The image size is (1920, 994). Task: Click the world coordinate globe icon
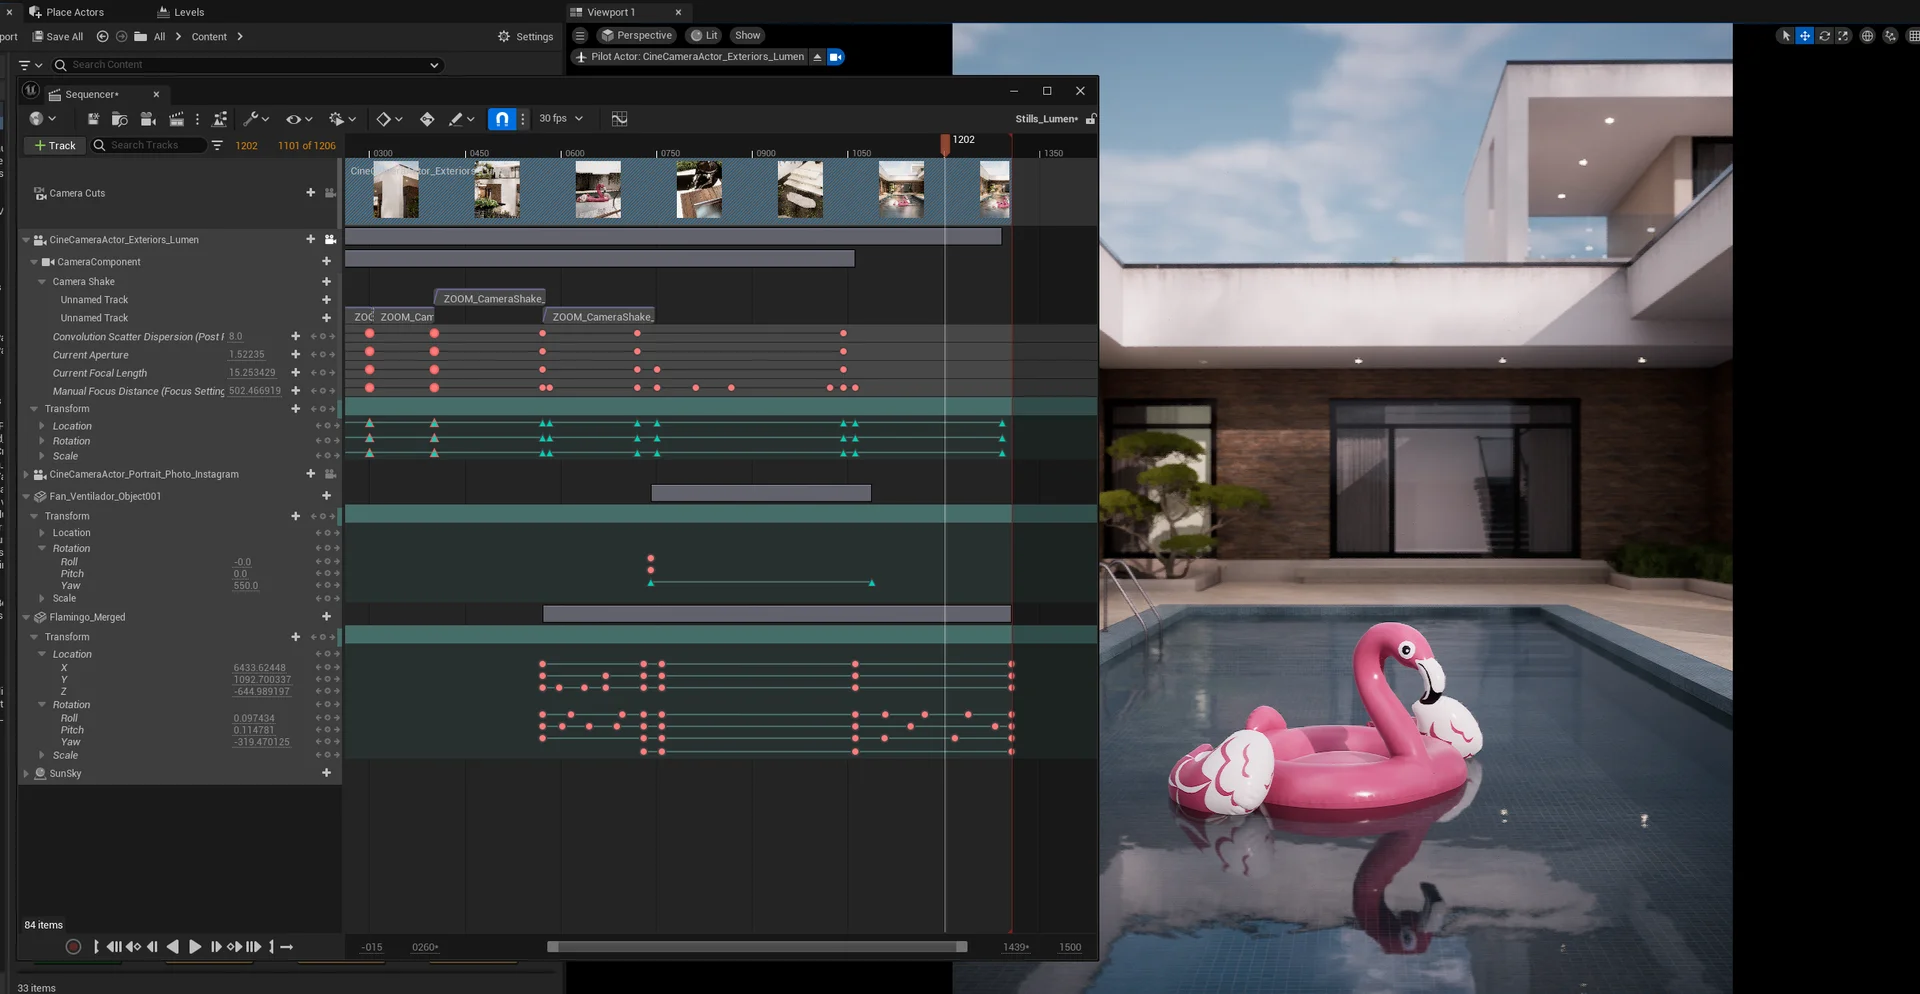1867,36
